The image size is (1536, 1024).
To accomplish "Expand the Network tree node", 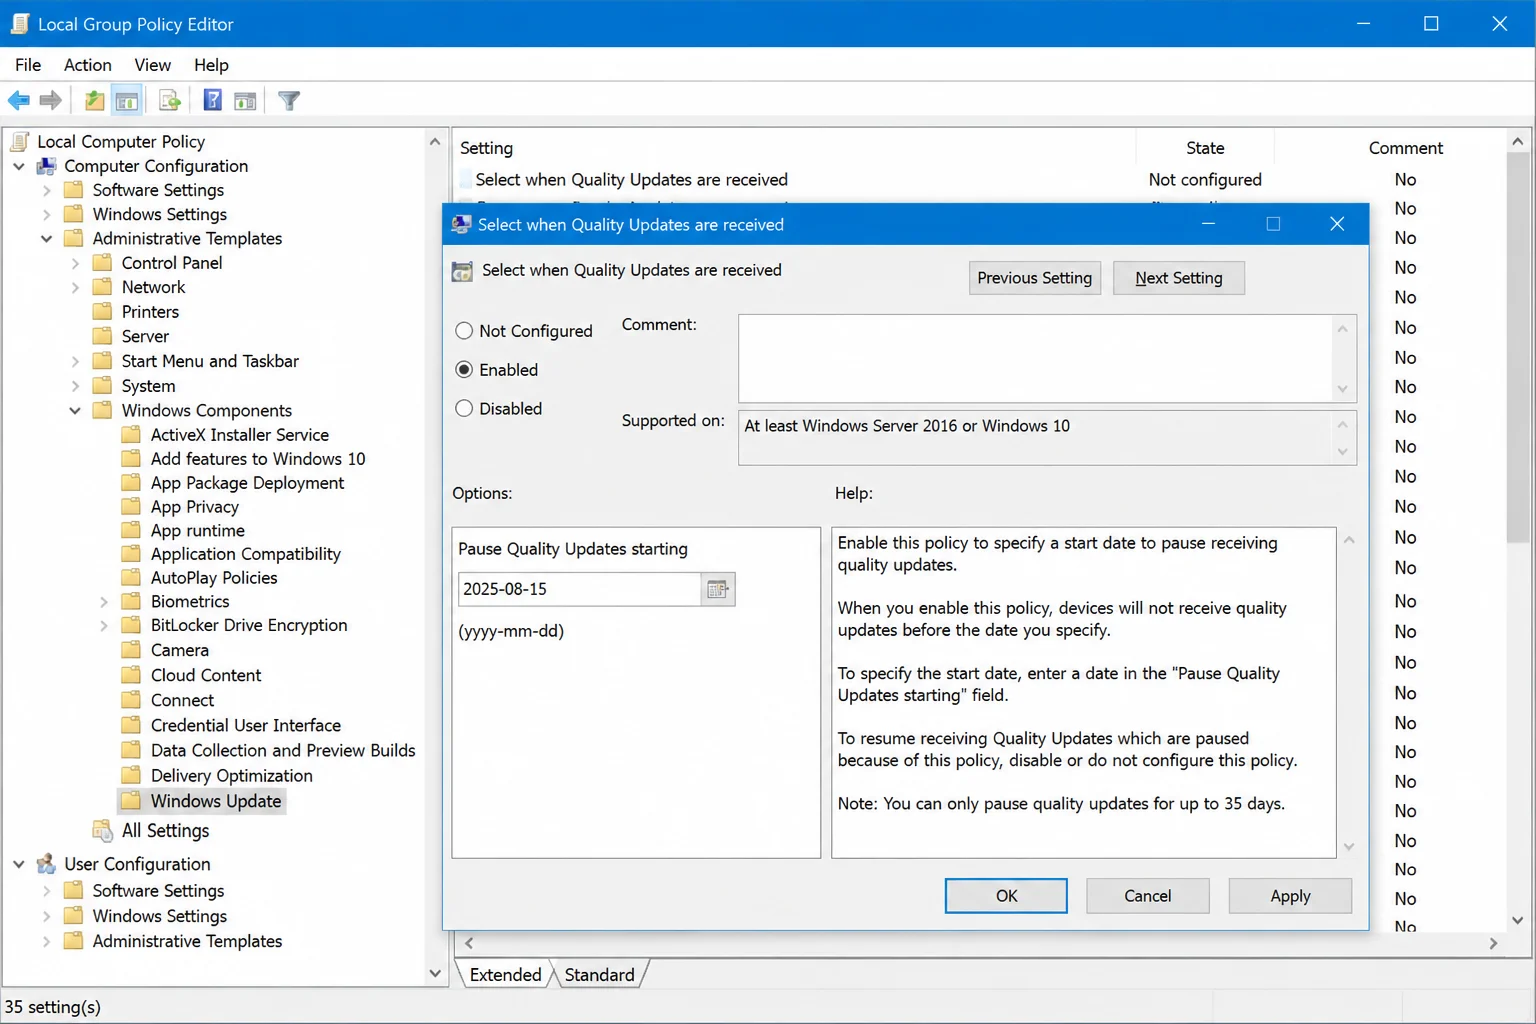I will click(75, 287).
